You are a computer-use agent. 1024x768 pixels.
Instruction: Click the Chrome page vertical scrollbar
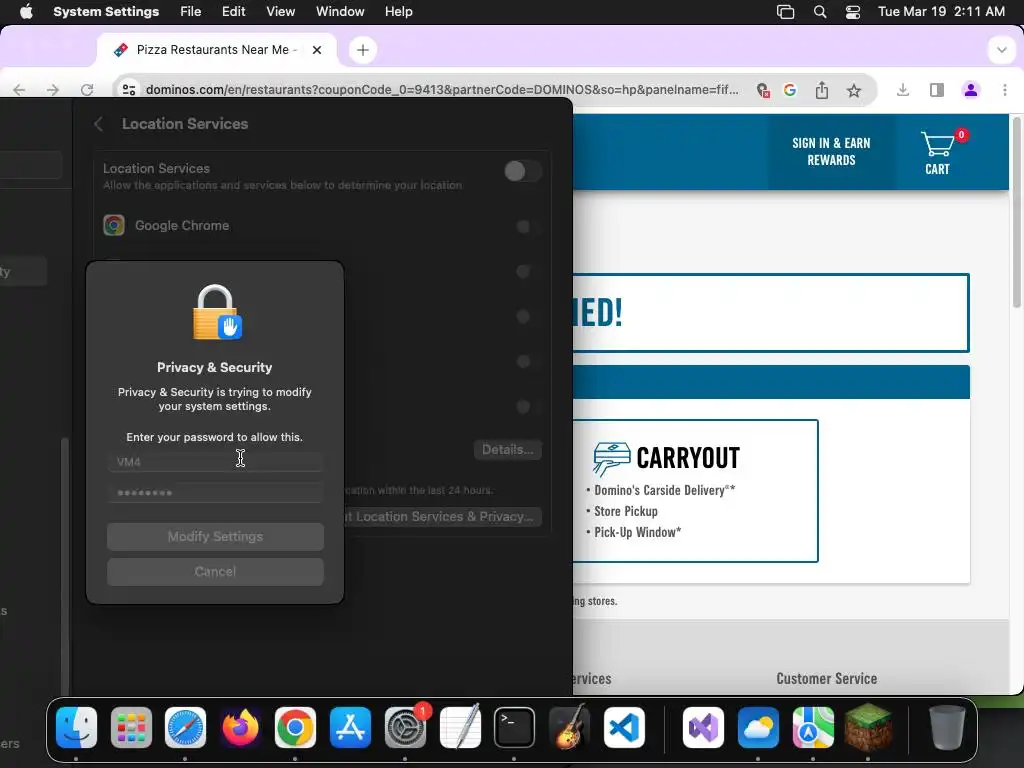click(1016, 212)
